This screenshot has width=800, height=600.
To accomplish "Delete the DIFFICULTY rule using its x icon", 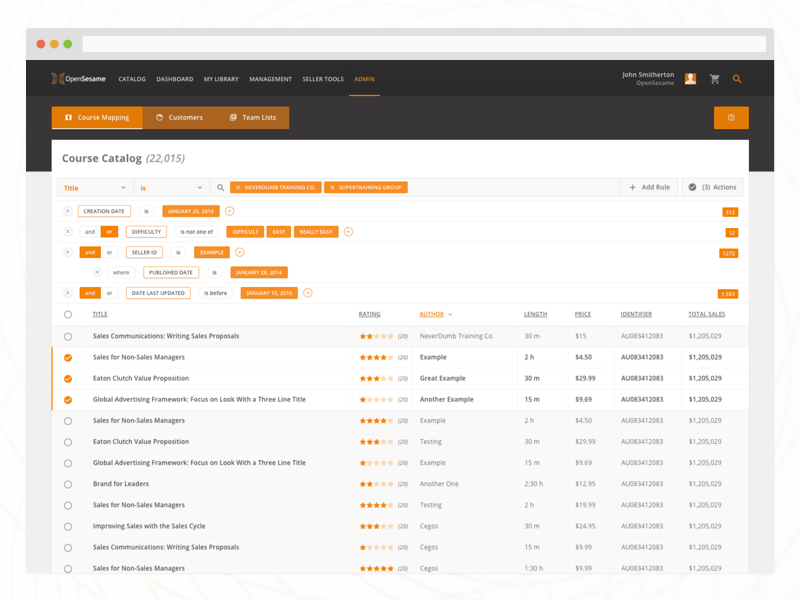I will pos(68,231).
